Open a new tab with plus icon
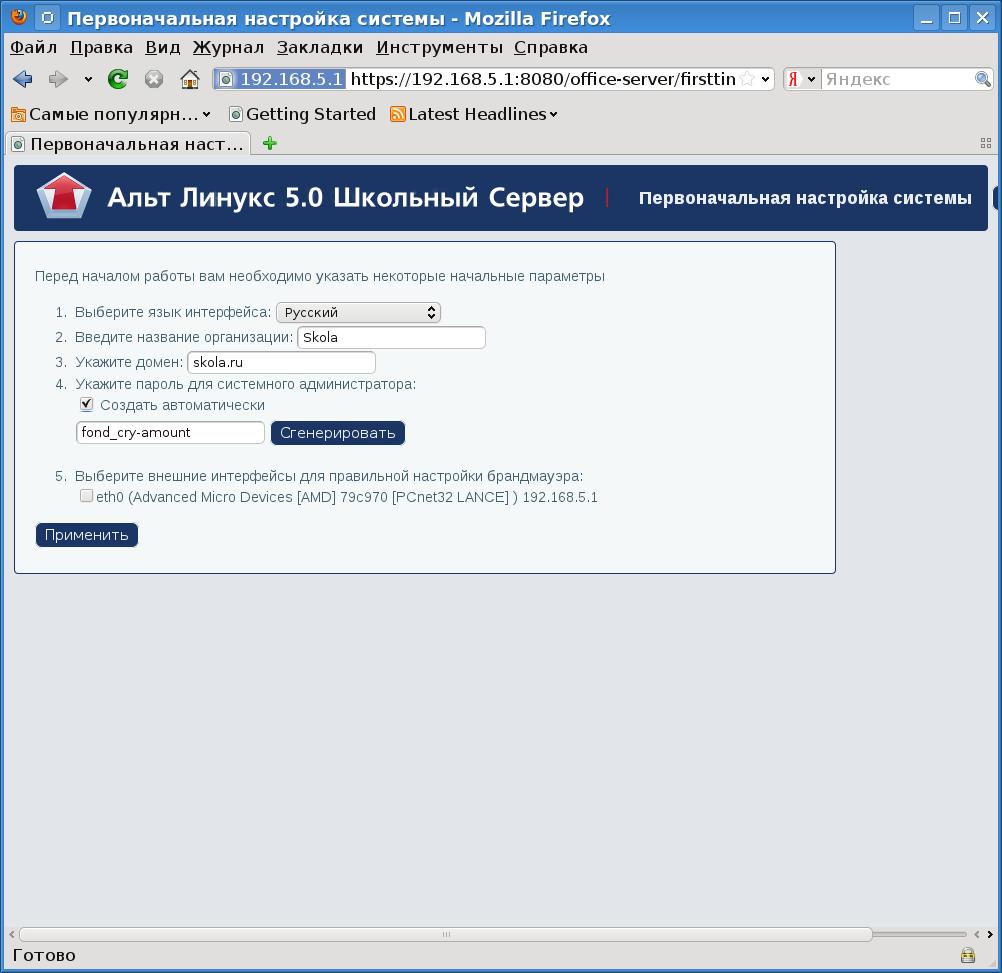1002x973 pixels. coord(269,143)
